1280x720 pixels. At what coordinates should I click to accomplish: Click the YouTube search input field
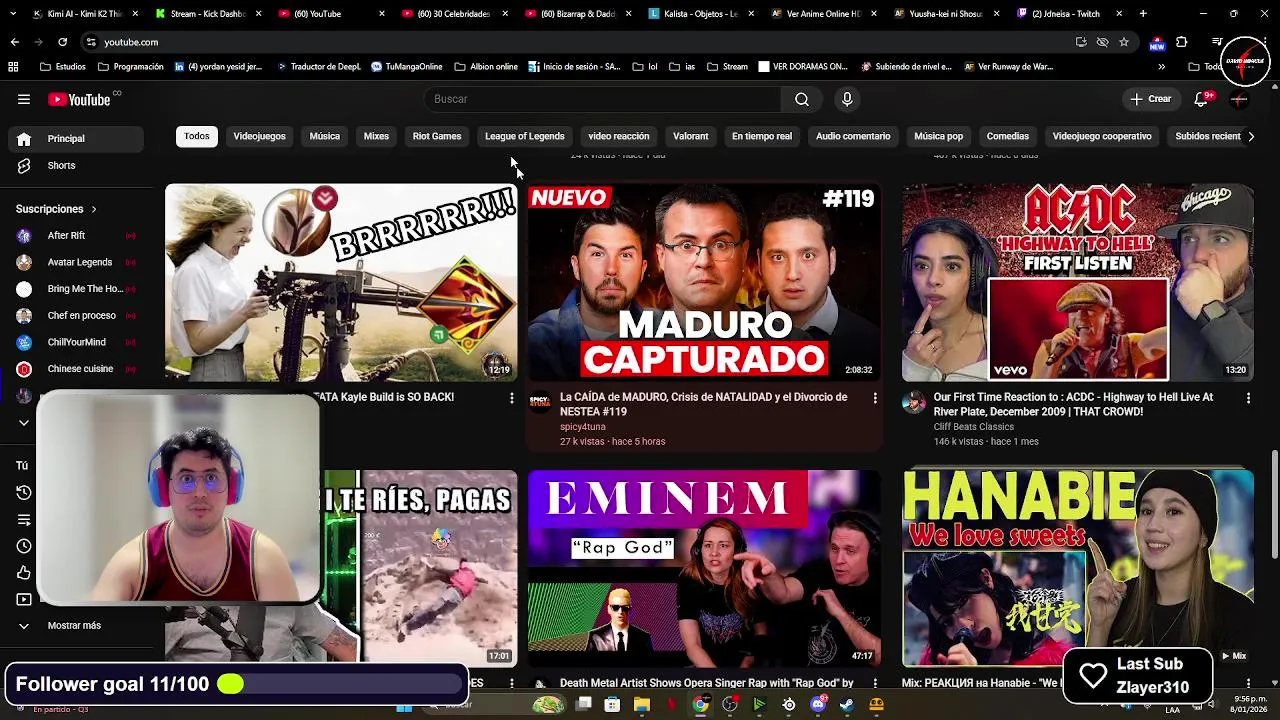(603, 99)
